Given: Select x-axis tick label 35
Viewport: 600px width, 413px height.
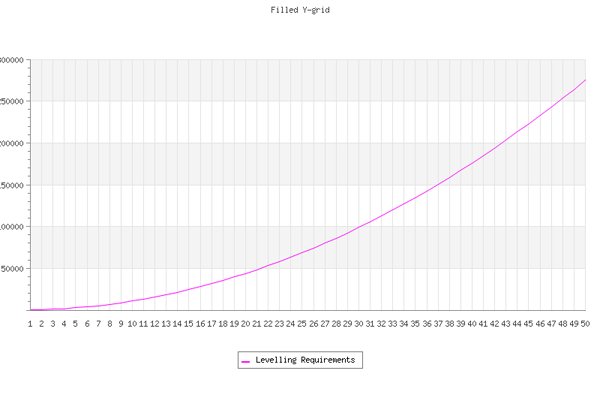Looking at the screenshot, I should click(x=415, y=324).
